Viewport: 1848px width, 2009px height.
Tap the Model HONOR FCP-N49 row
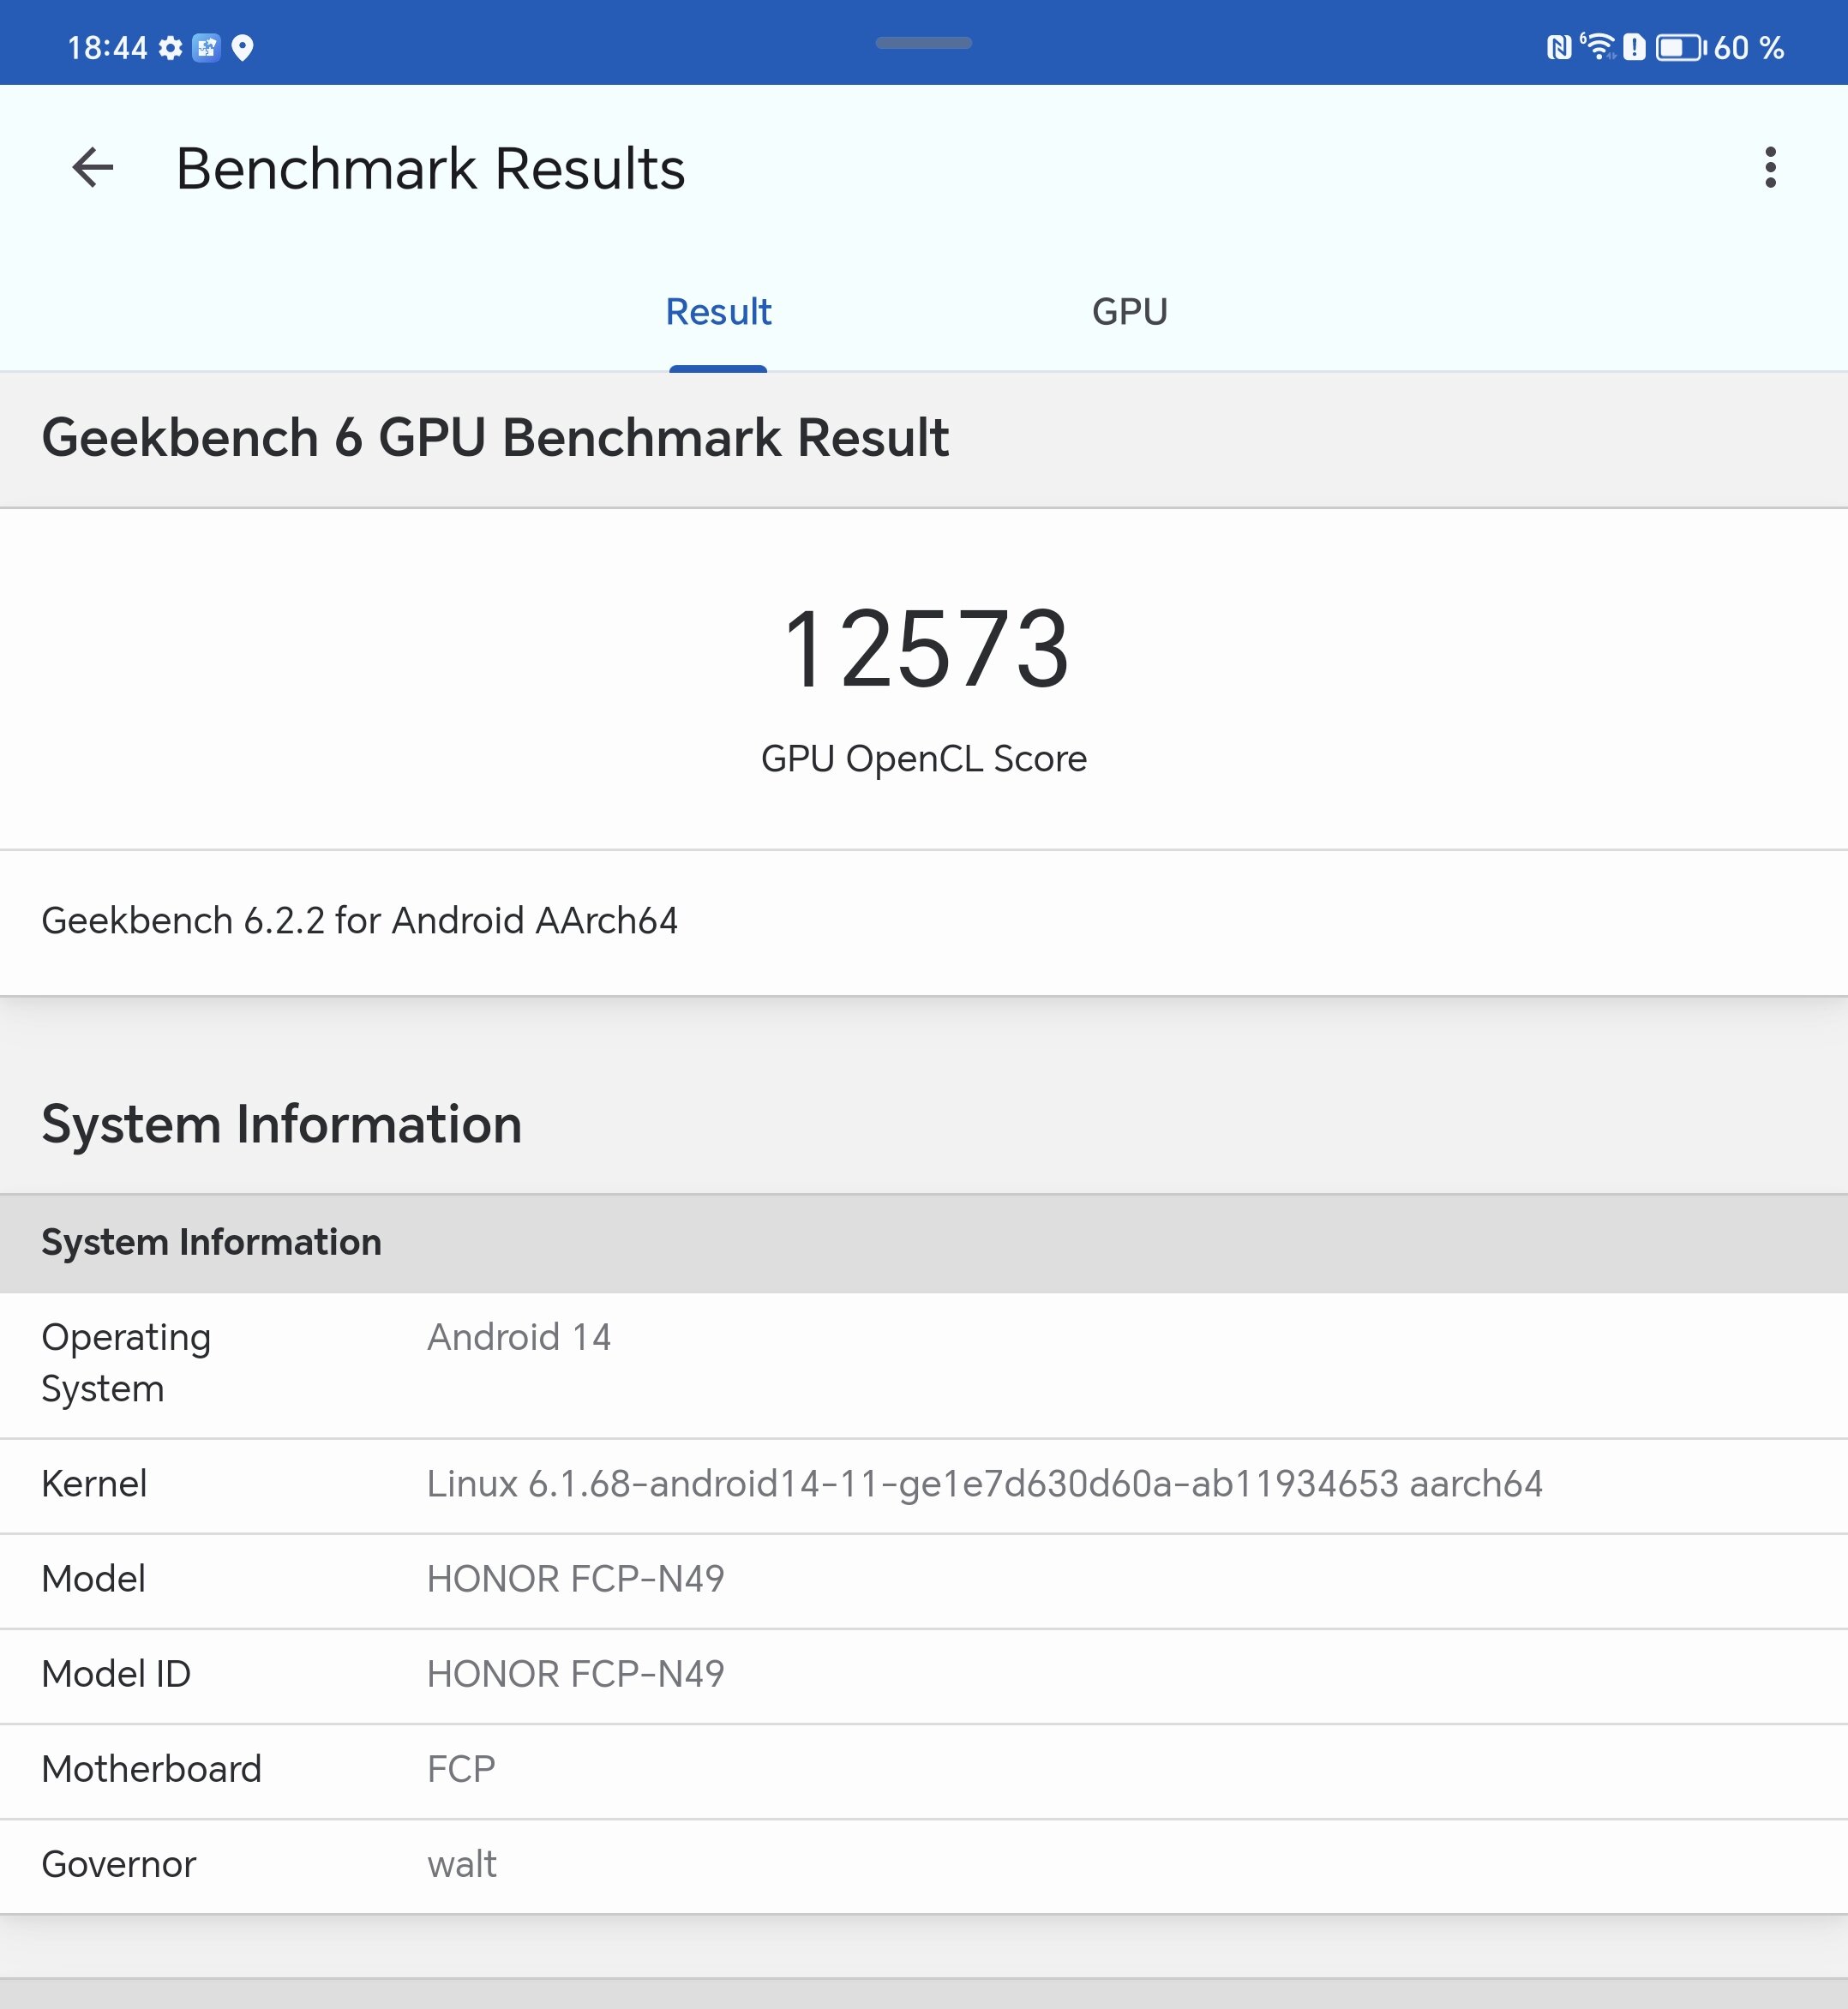coord(576,1579)
